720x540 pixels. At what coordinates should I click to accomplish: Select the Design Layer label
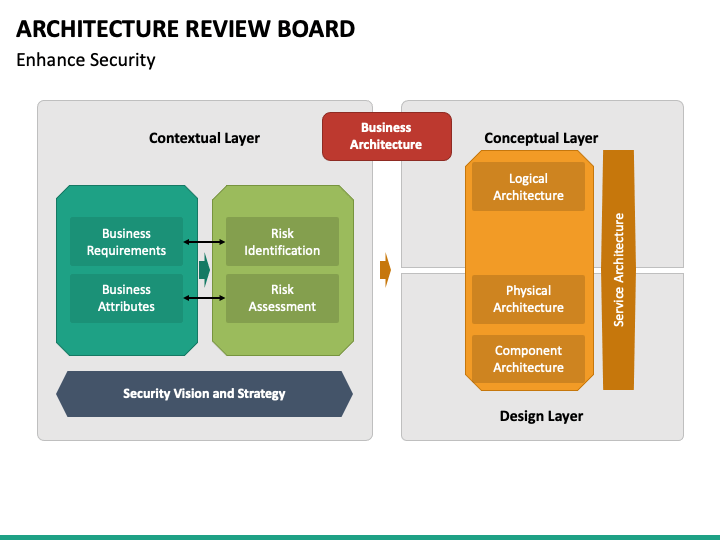[x=541, y=416]
